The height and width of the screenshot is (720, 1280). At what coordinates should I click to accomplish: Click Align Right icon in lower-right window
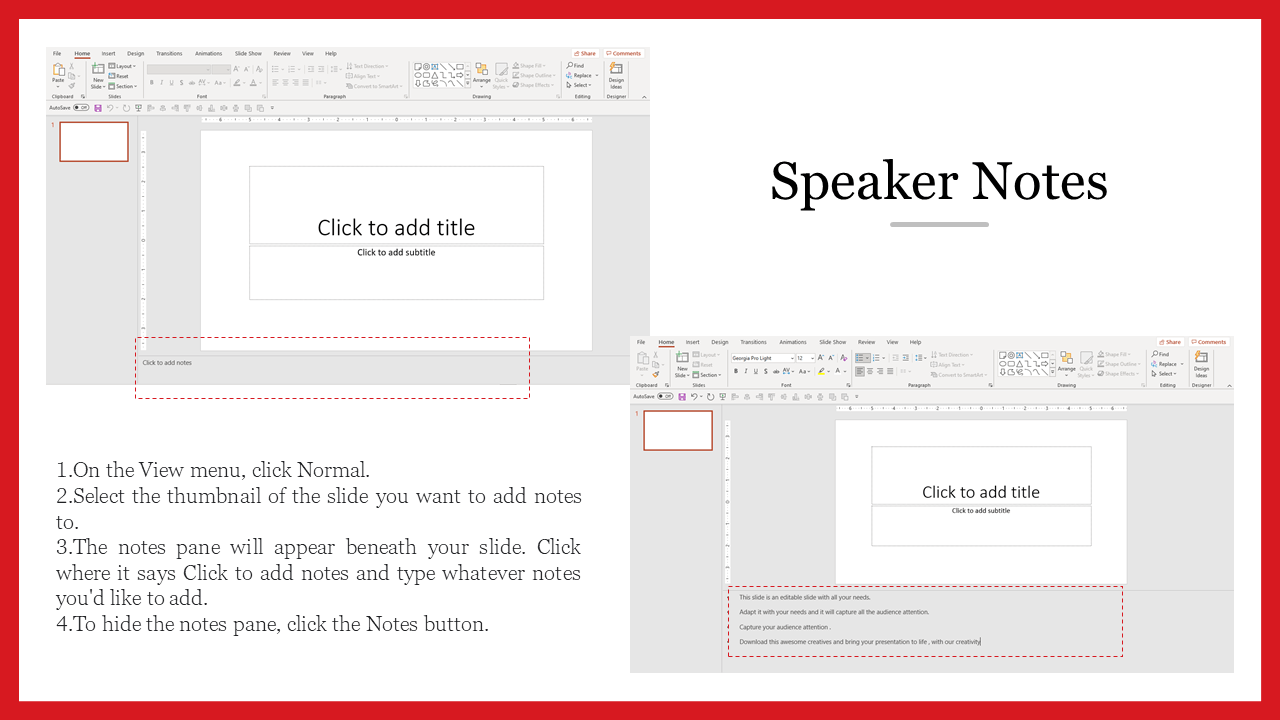(x=880, y=371)
